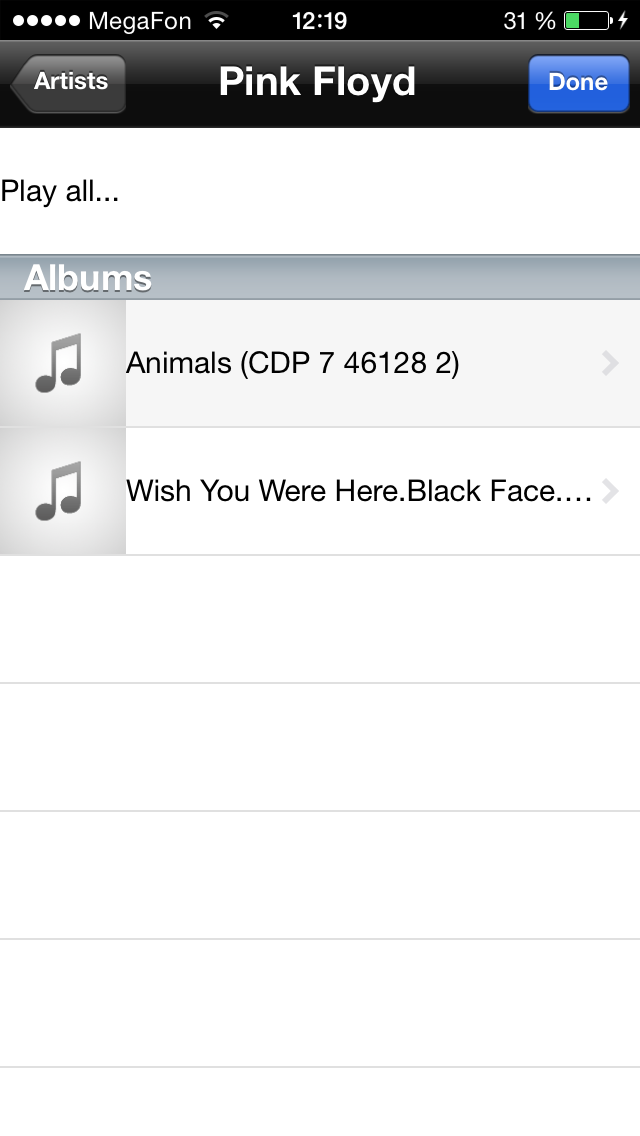The height and width of the screenshot is (1136, 640).
Task: Tap the 31 % battery percentage text
Action: click(x=529, y=21)
